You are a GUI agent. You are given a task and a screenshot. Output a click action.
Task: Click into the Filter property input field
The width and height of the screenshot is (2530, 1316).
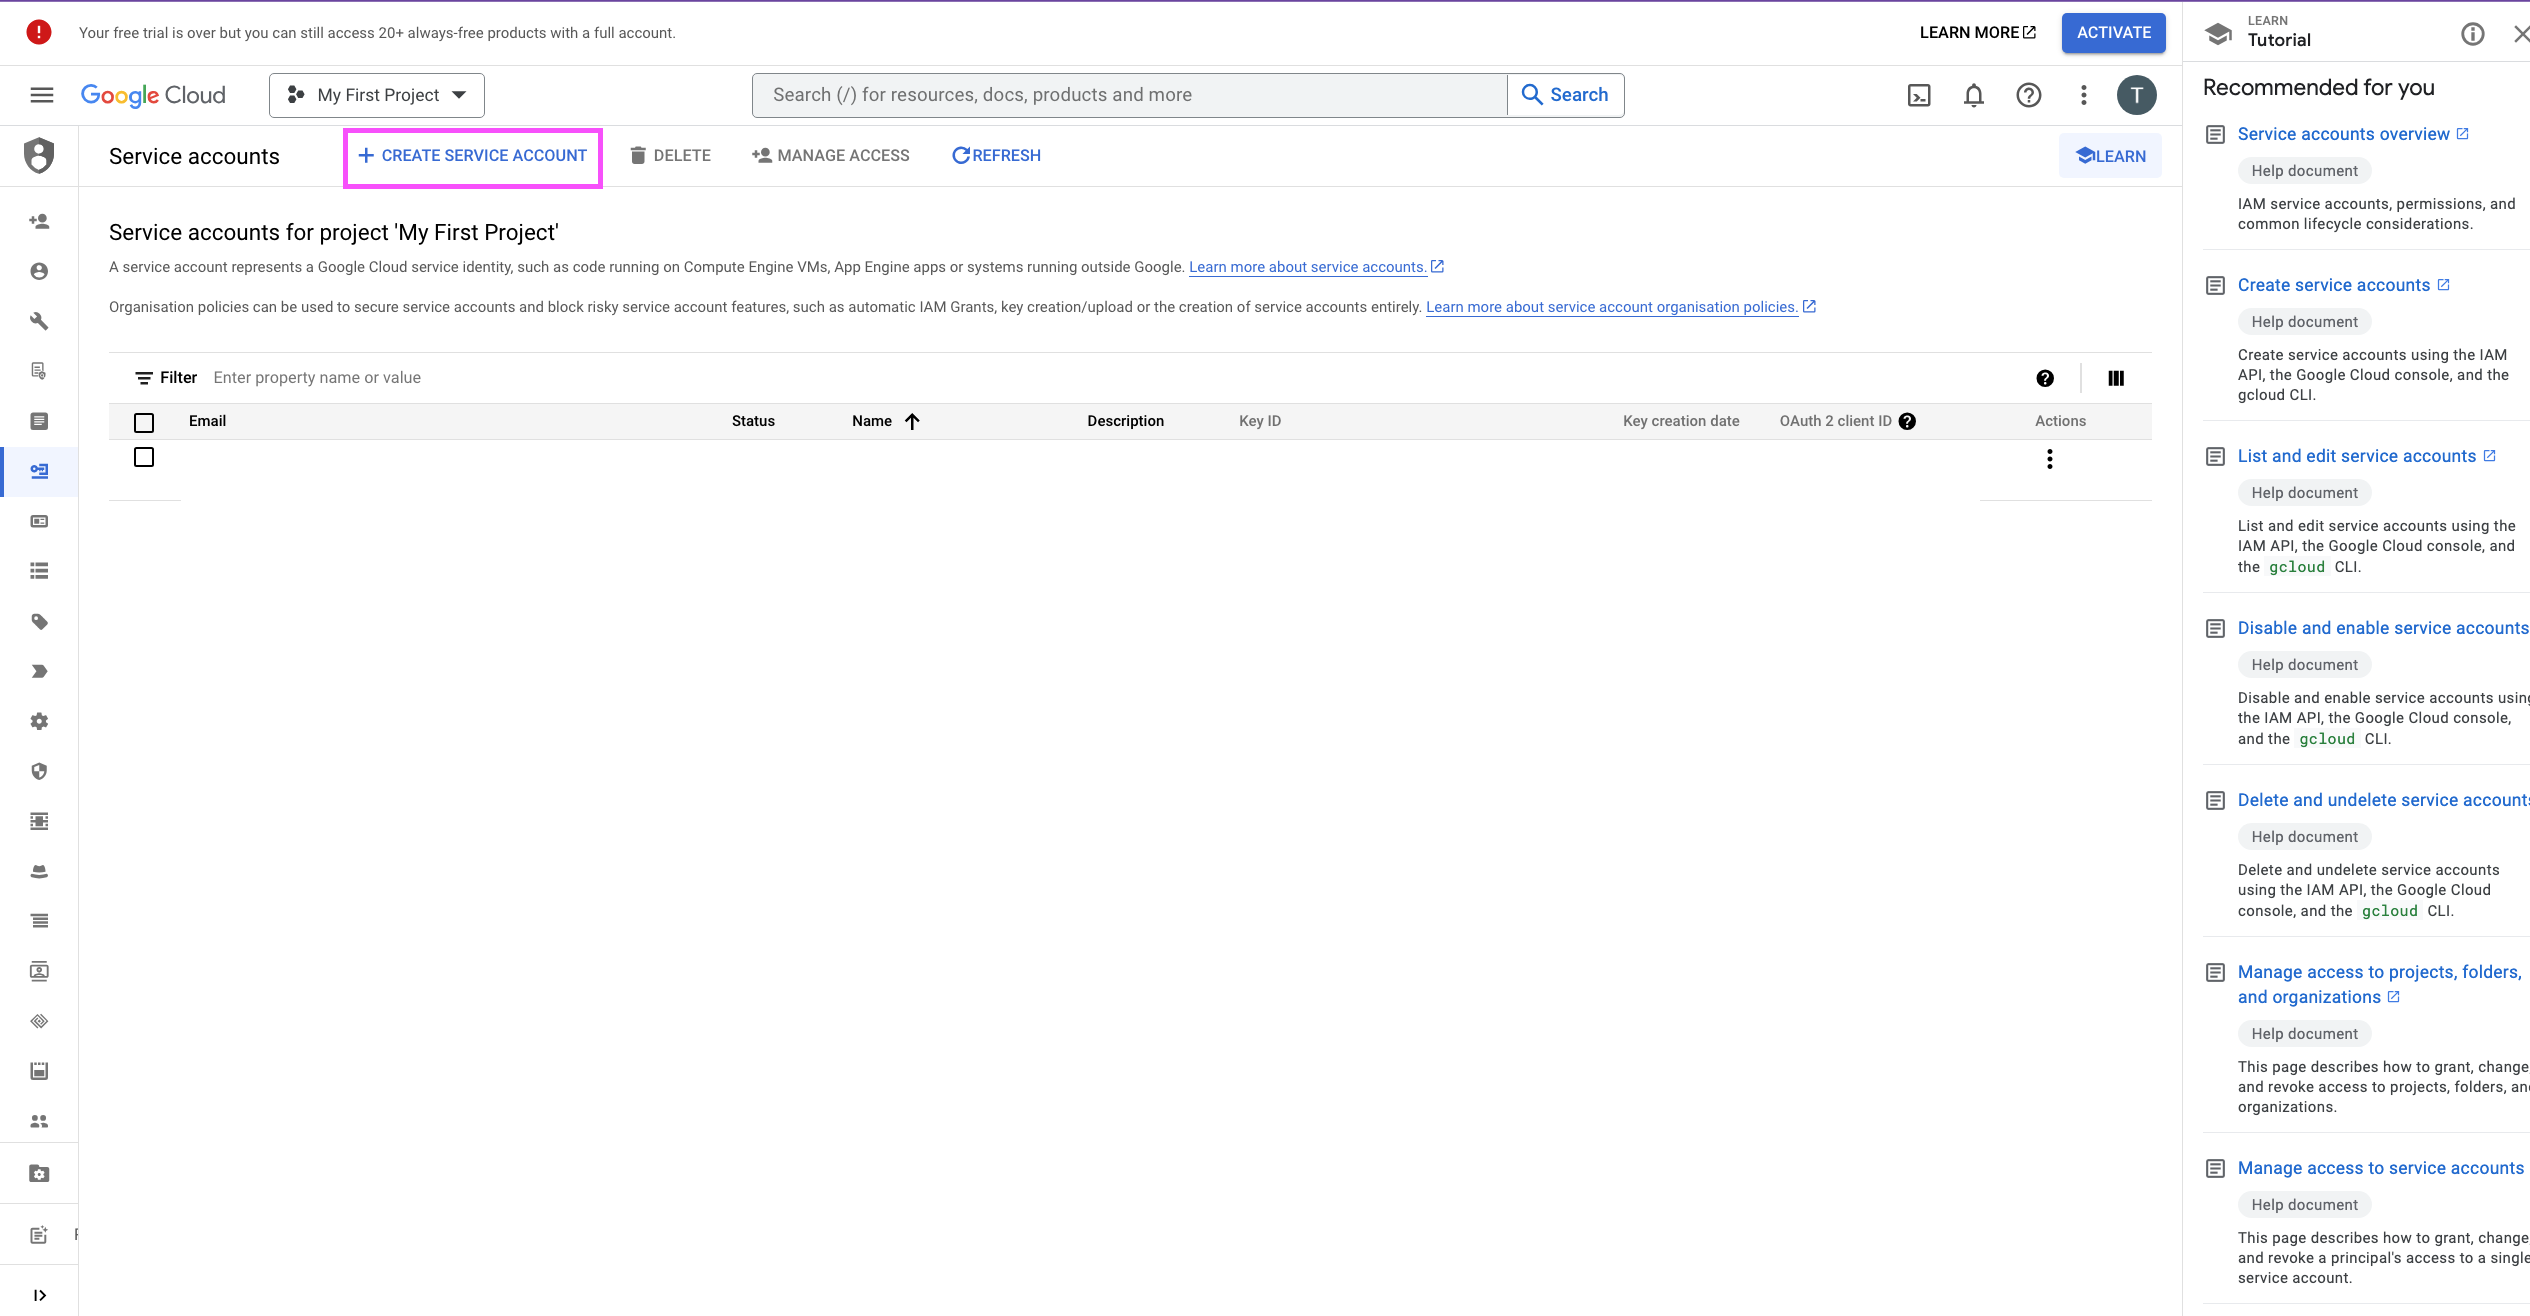pyautogui.click(x=600, y=378)
